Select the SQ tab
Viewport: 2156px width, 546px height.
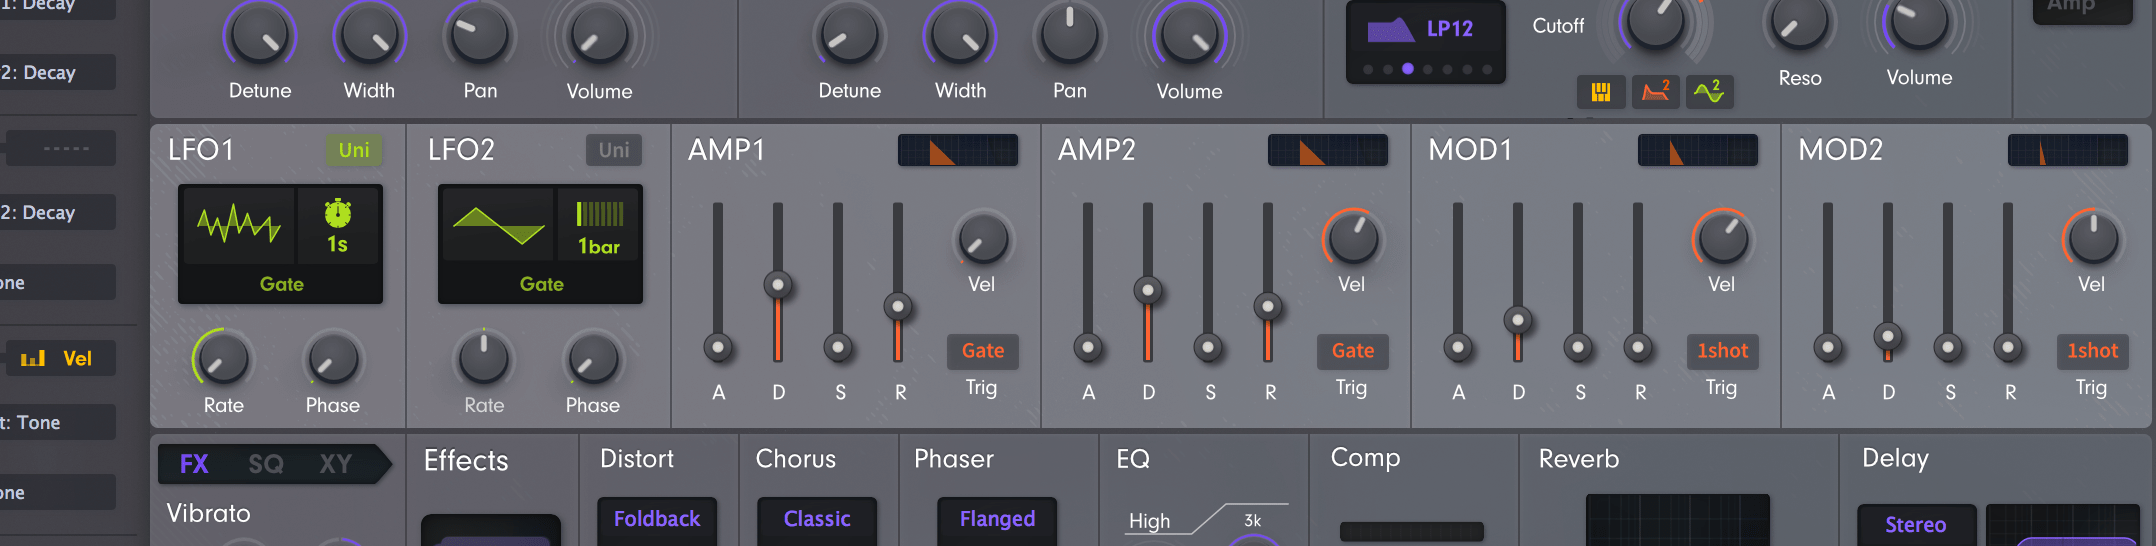(x=266, y=464)
